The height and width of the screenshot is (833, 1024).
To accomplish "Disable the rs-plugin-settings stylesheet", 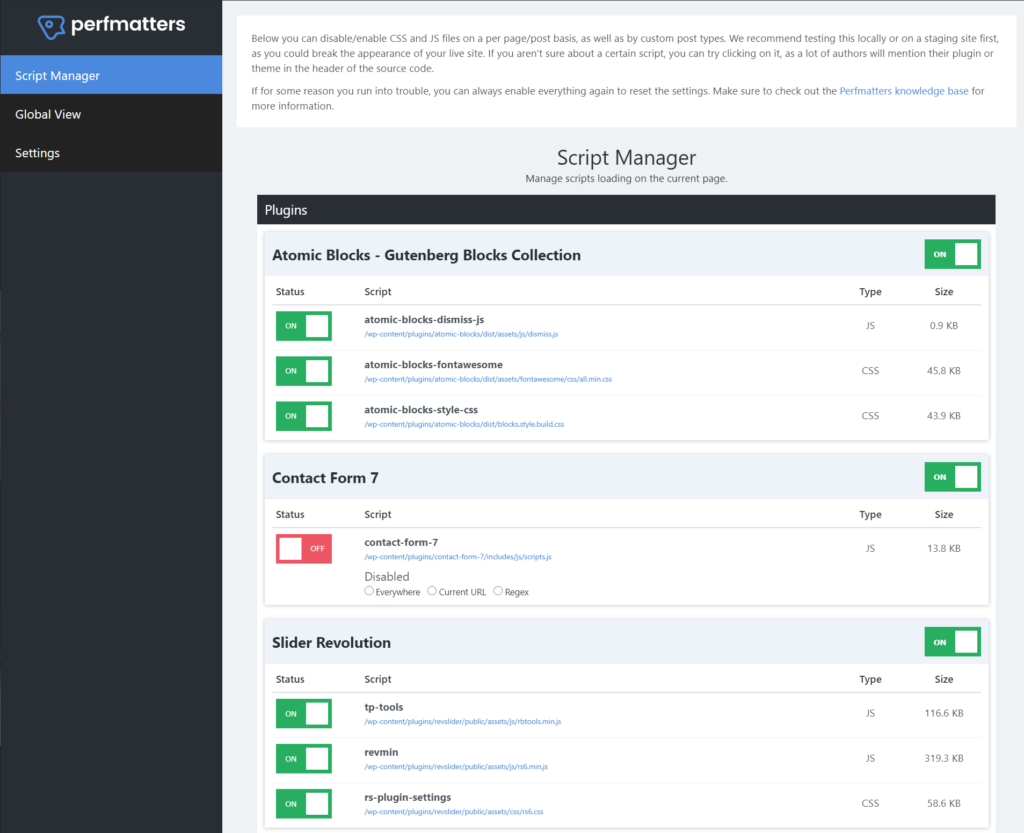I will (303, 803).
